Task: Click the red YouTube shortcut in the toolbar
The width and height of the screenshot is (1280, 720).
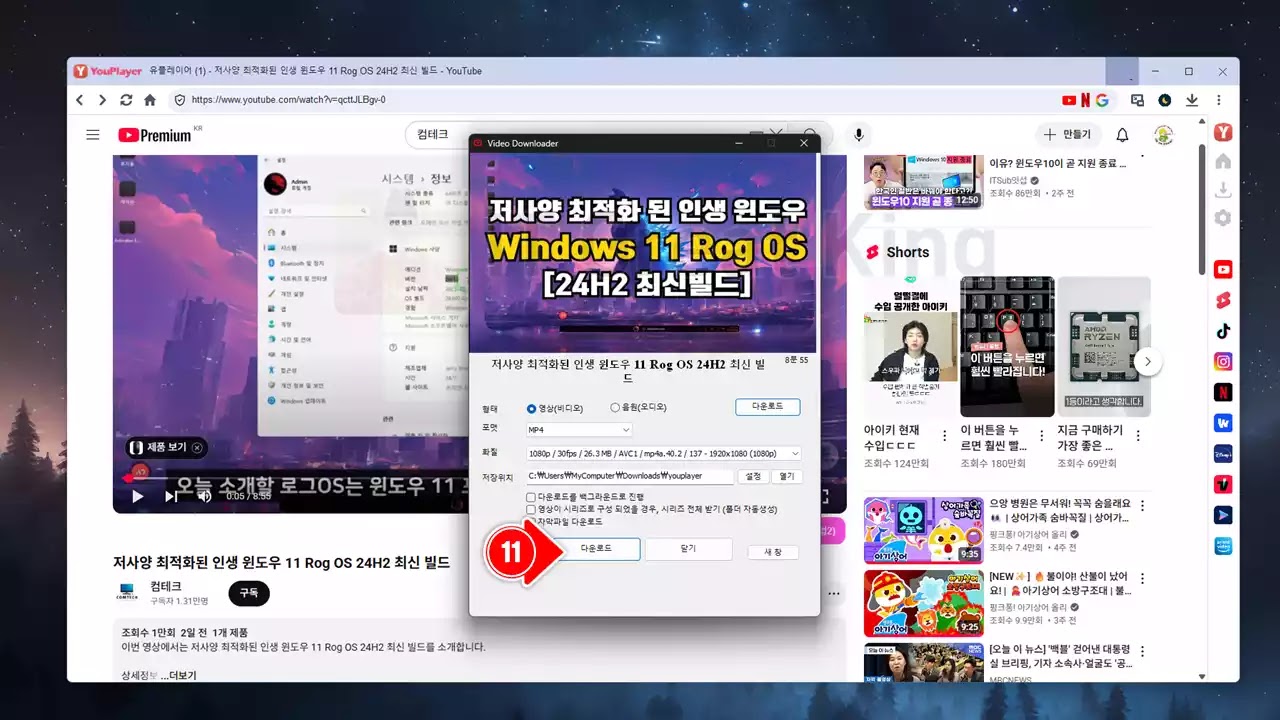Action: [x=1069, y=100]
